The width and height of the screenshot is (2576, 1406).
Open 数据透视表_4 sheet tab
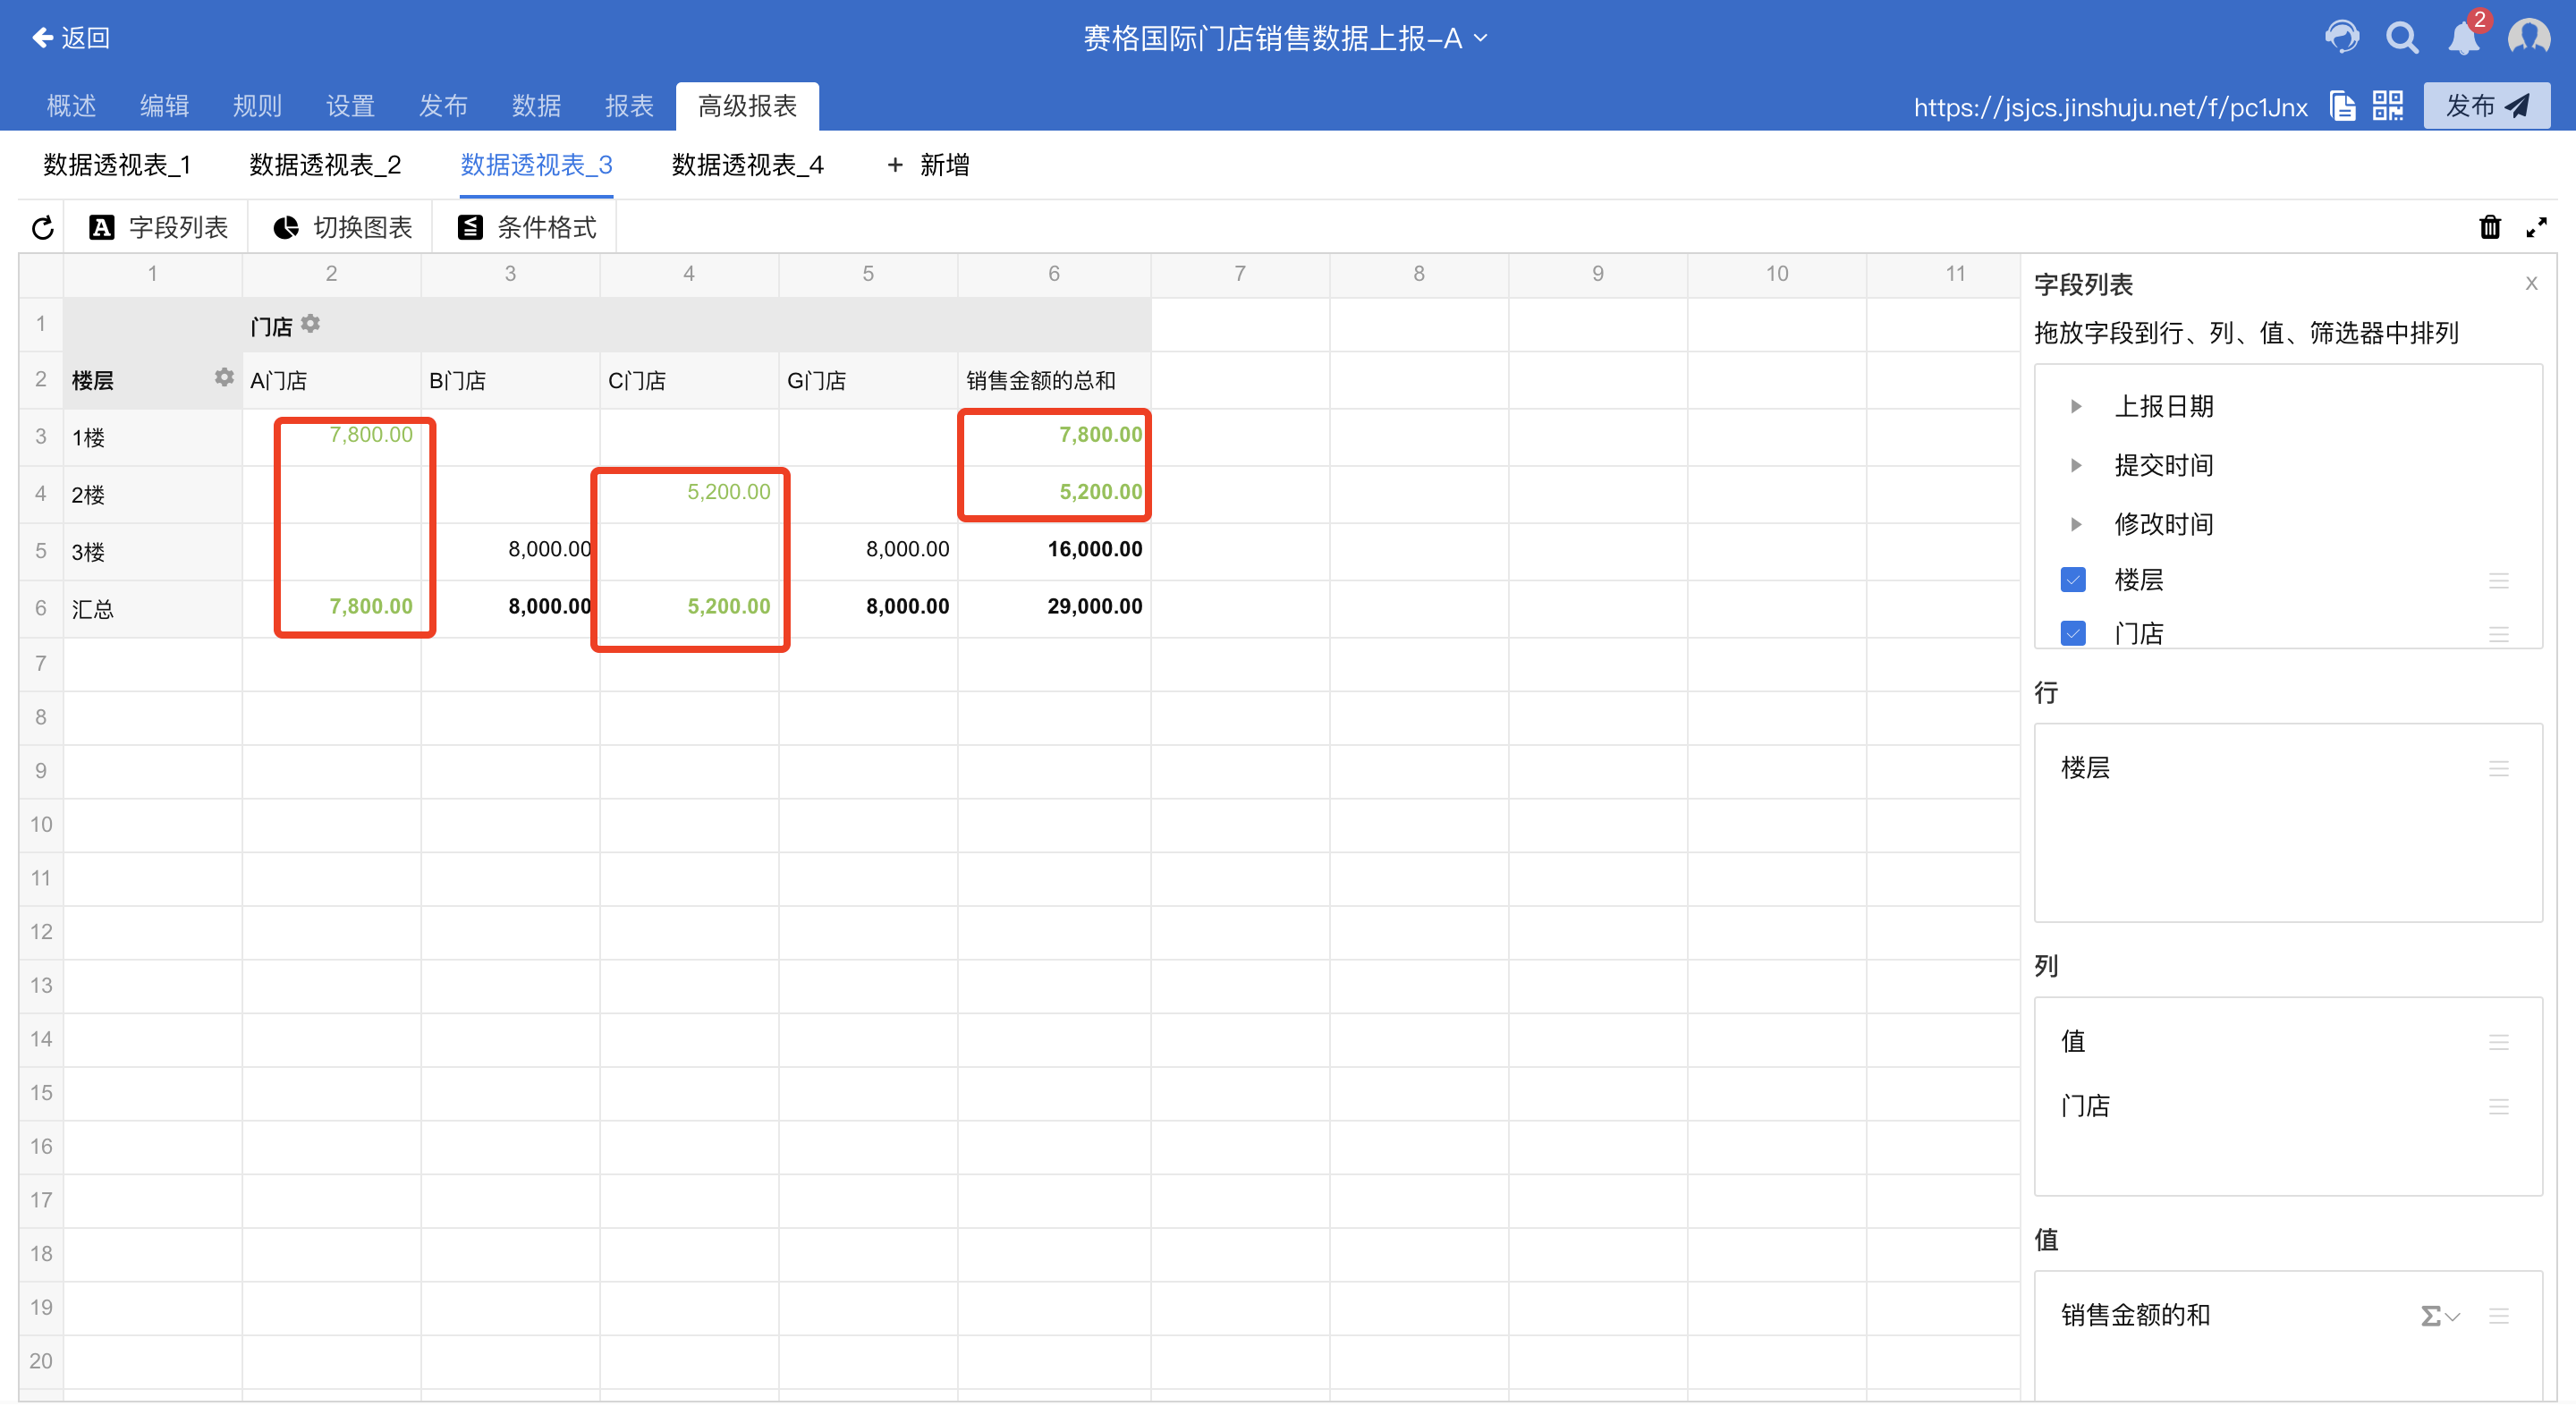[747, 165]
